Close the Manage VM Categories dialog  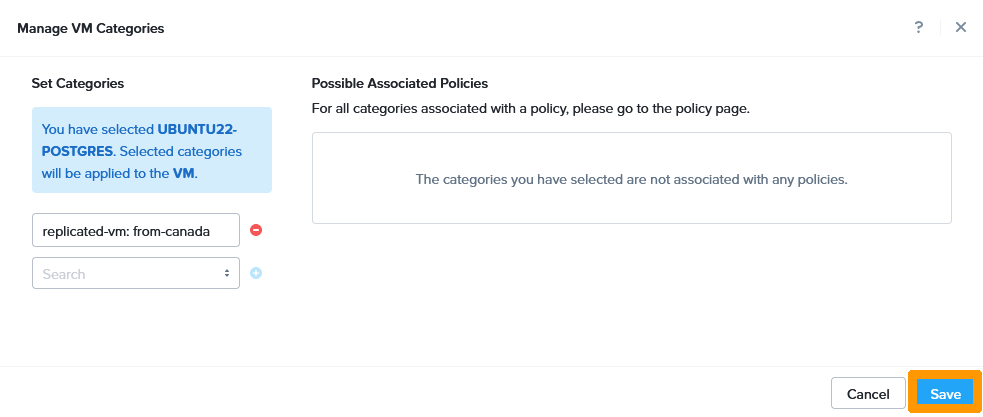(961, 27)
